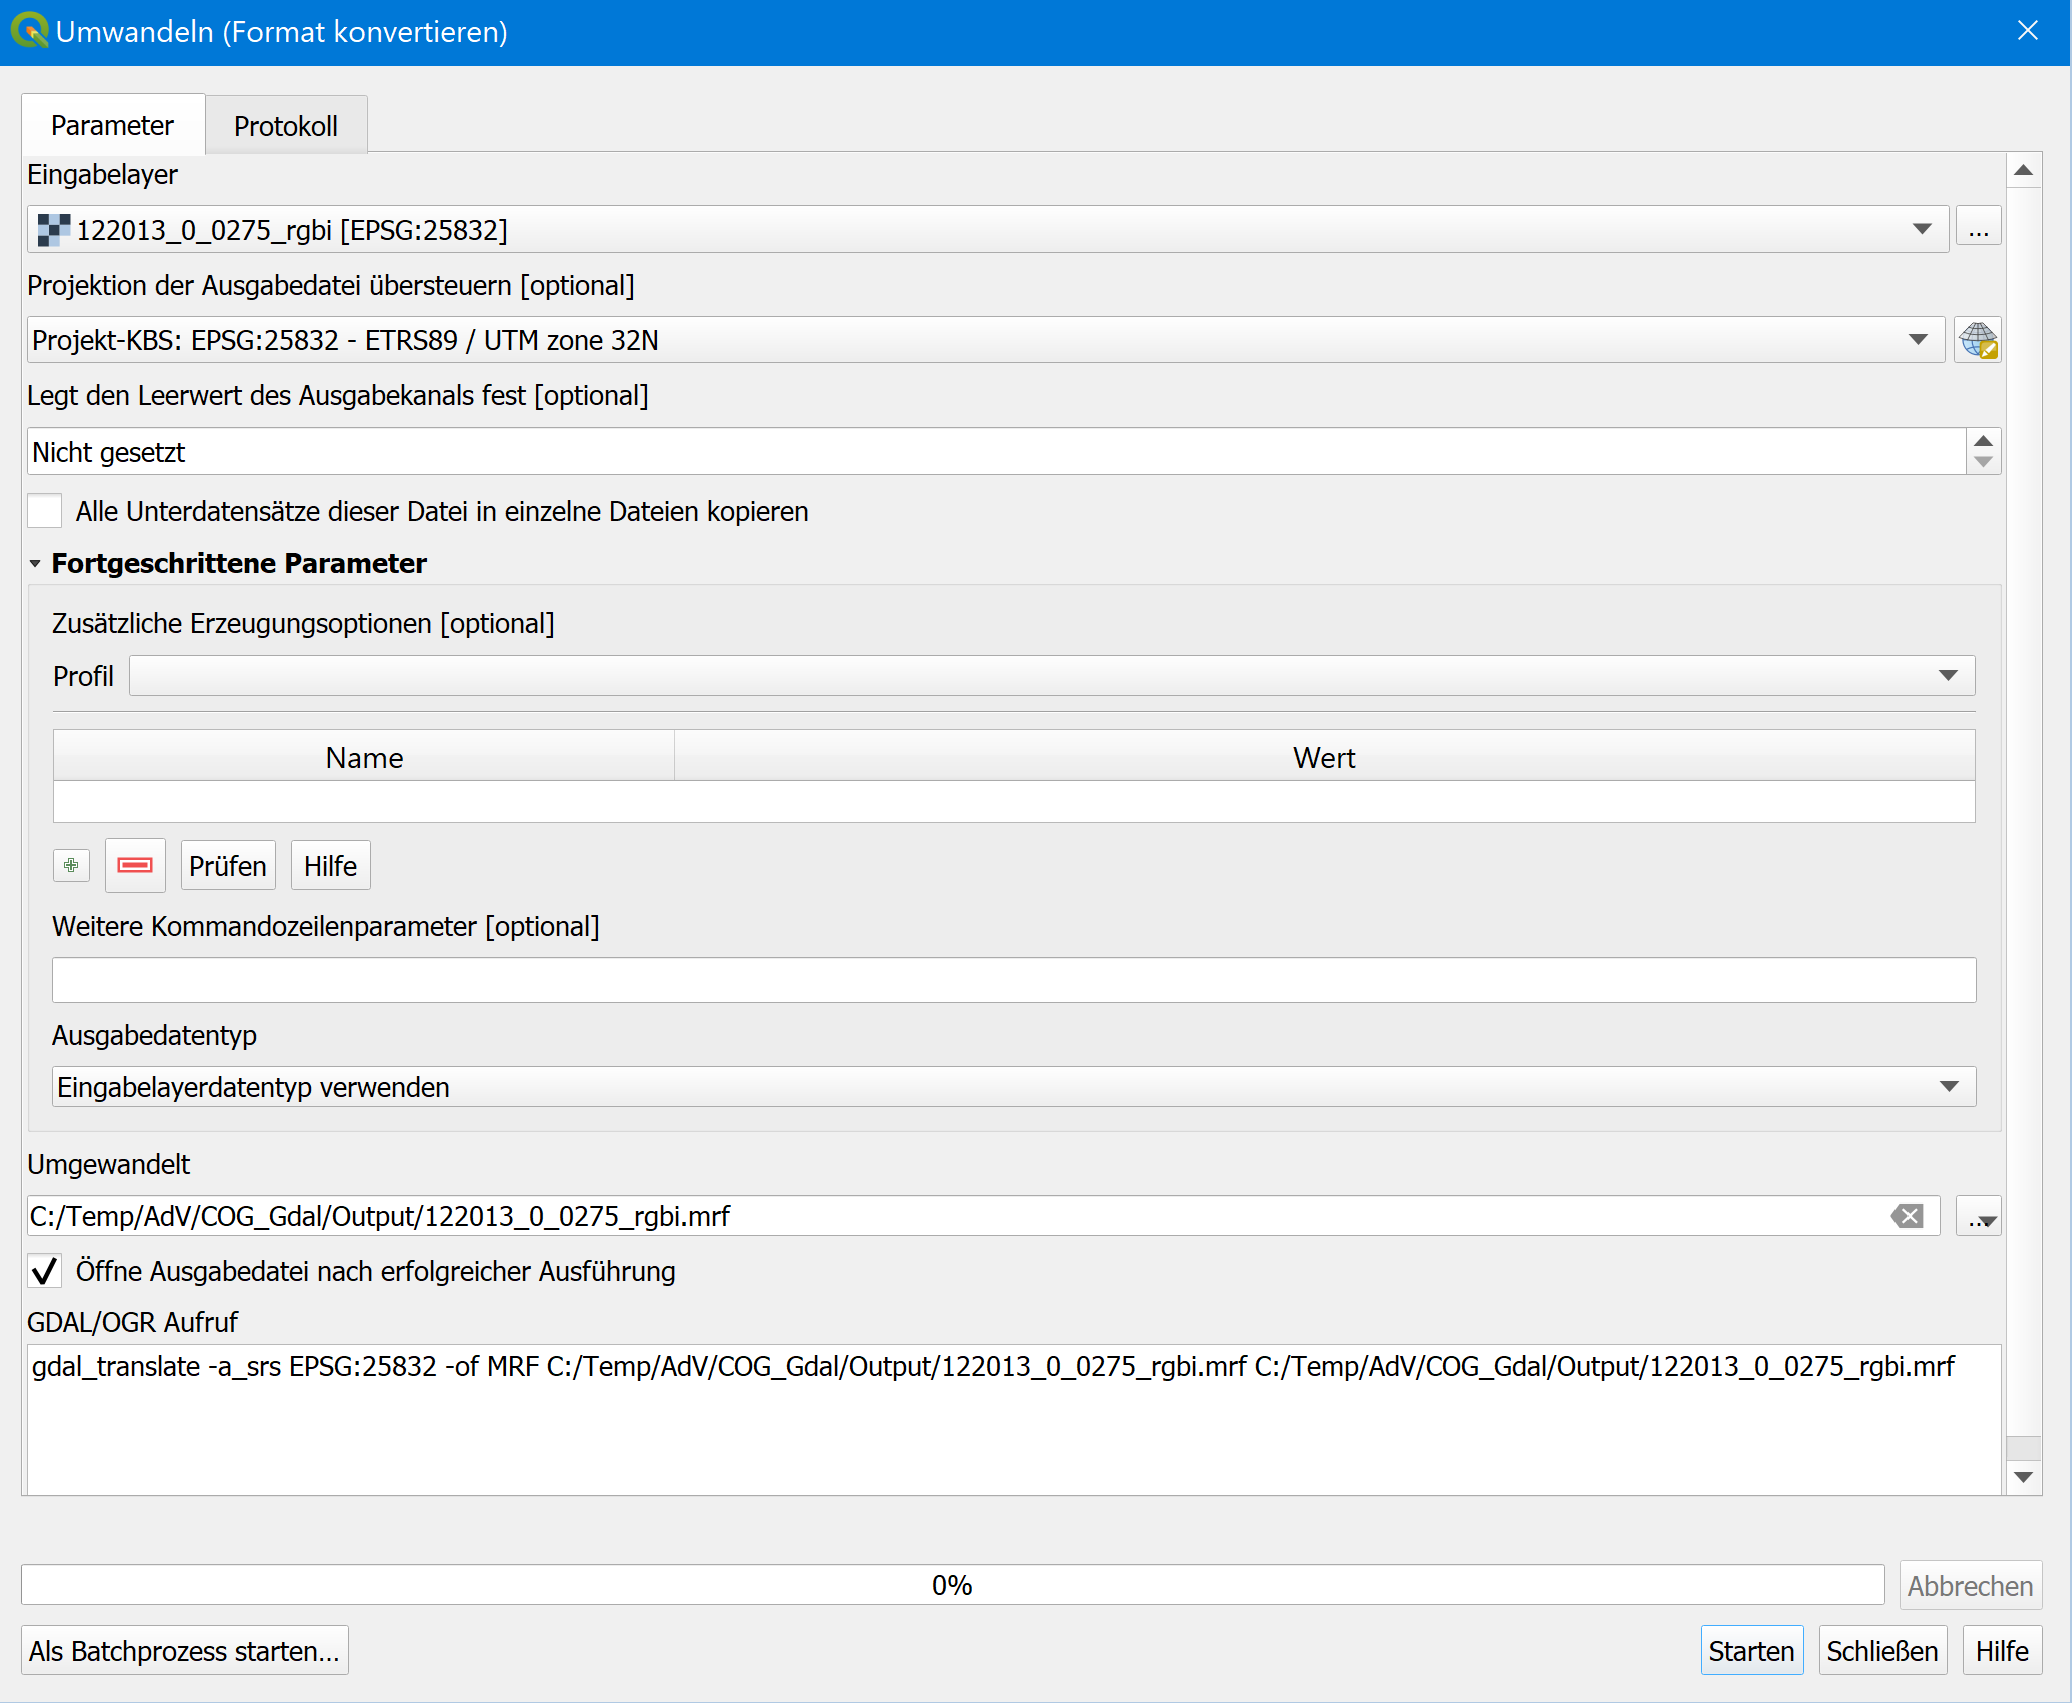Screen dimensions: 2072x1703
Task: Remove a creation option row with red minus
Action: (135, 864)
